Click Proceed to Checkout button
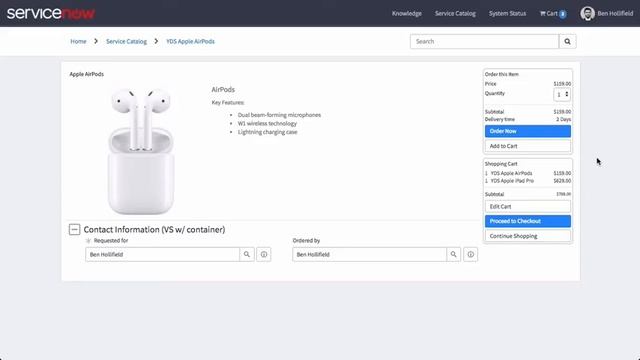This screenshot has width=640, height=360. coord(528,221)
